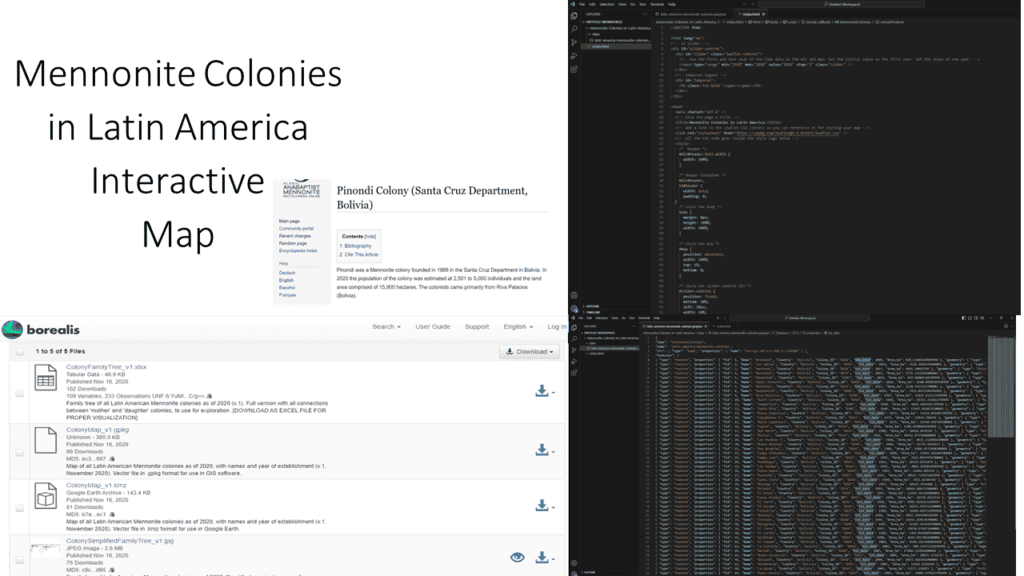Screen dimensions: 1024x576
Task: Expand the Search dropdown in Borealis navbar
Action: click(386, 327)
